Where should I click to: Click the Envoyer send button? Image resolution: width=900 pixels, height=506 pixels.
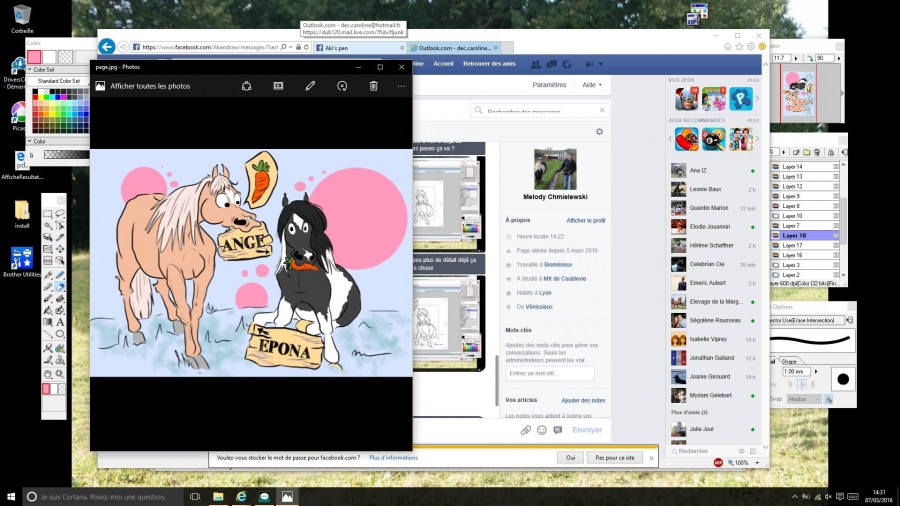587,430
